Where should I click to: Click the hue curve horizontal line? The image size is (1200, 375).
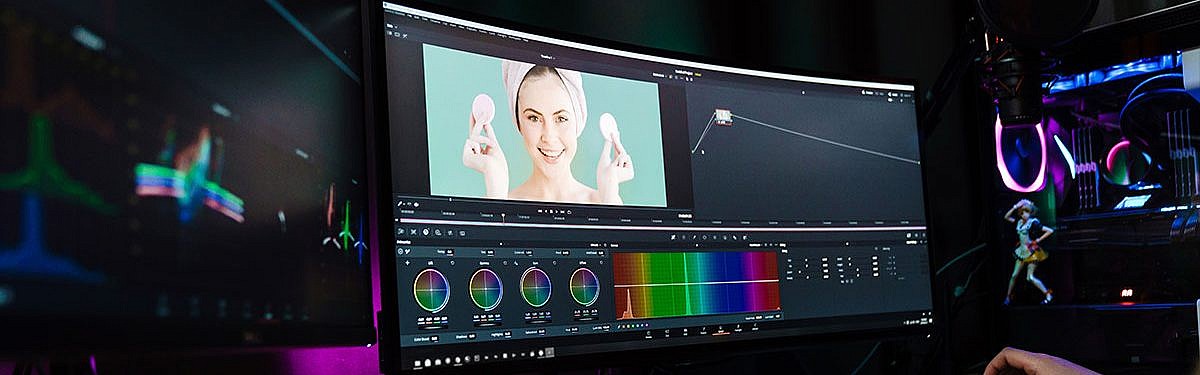coord(696,283)
